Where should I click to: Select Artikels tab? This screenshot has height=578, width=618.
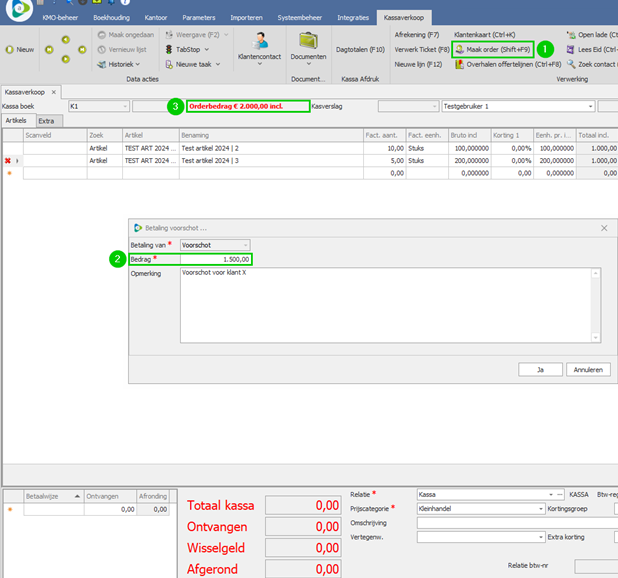point(18,120)
